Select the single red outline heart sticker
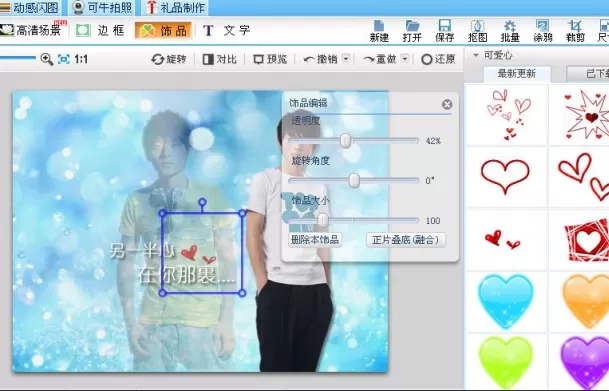The image size is (609, 391). click(x=506, y=176)
